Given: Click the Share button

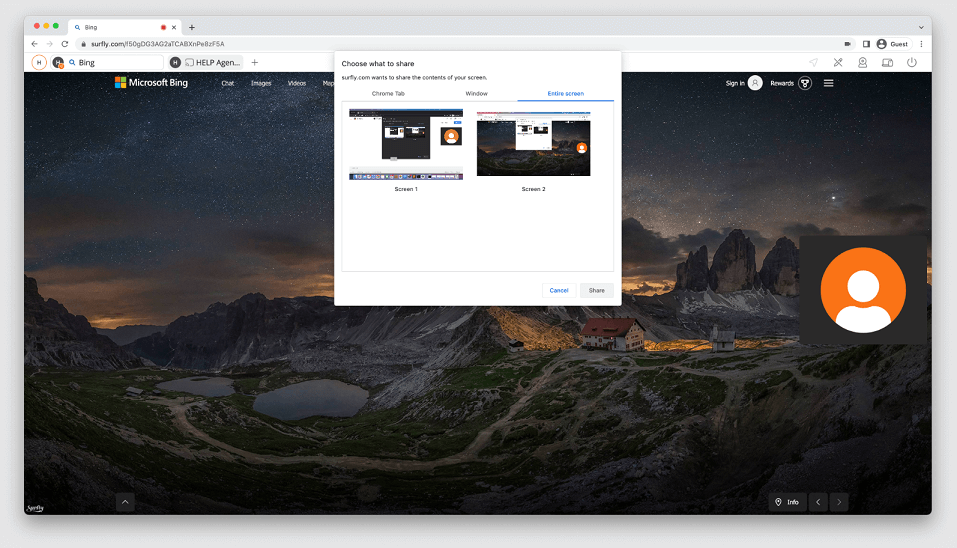Looking at the screenshot, I should pos(596,290).
